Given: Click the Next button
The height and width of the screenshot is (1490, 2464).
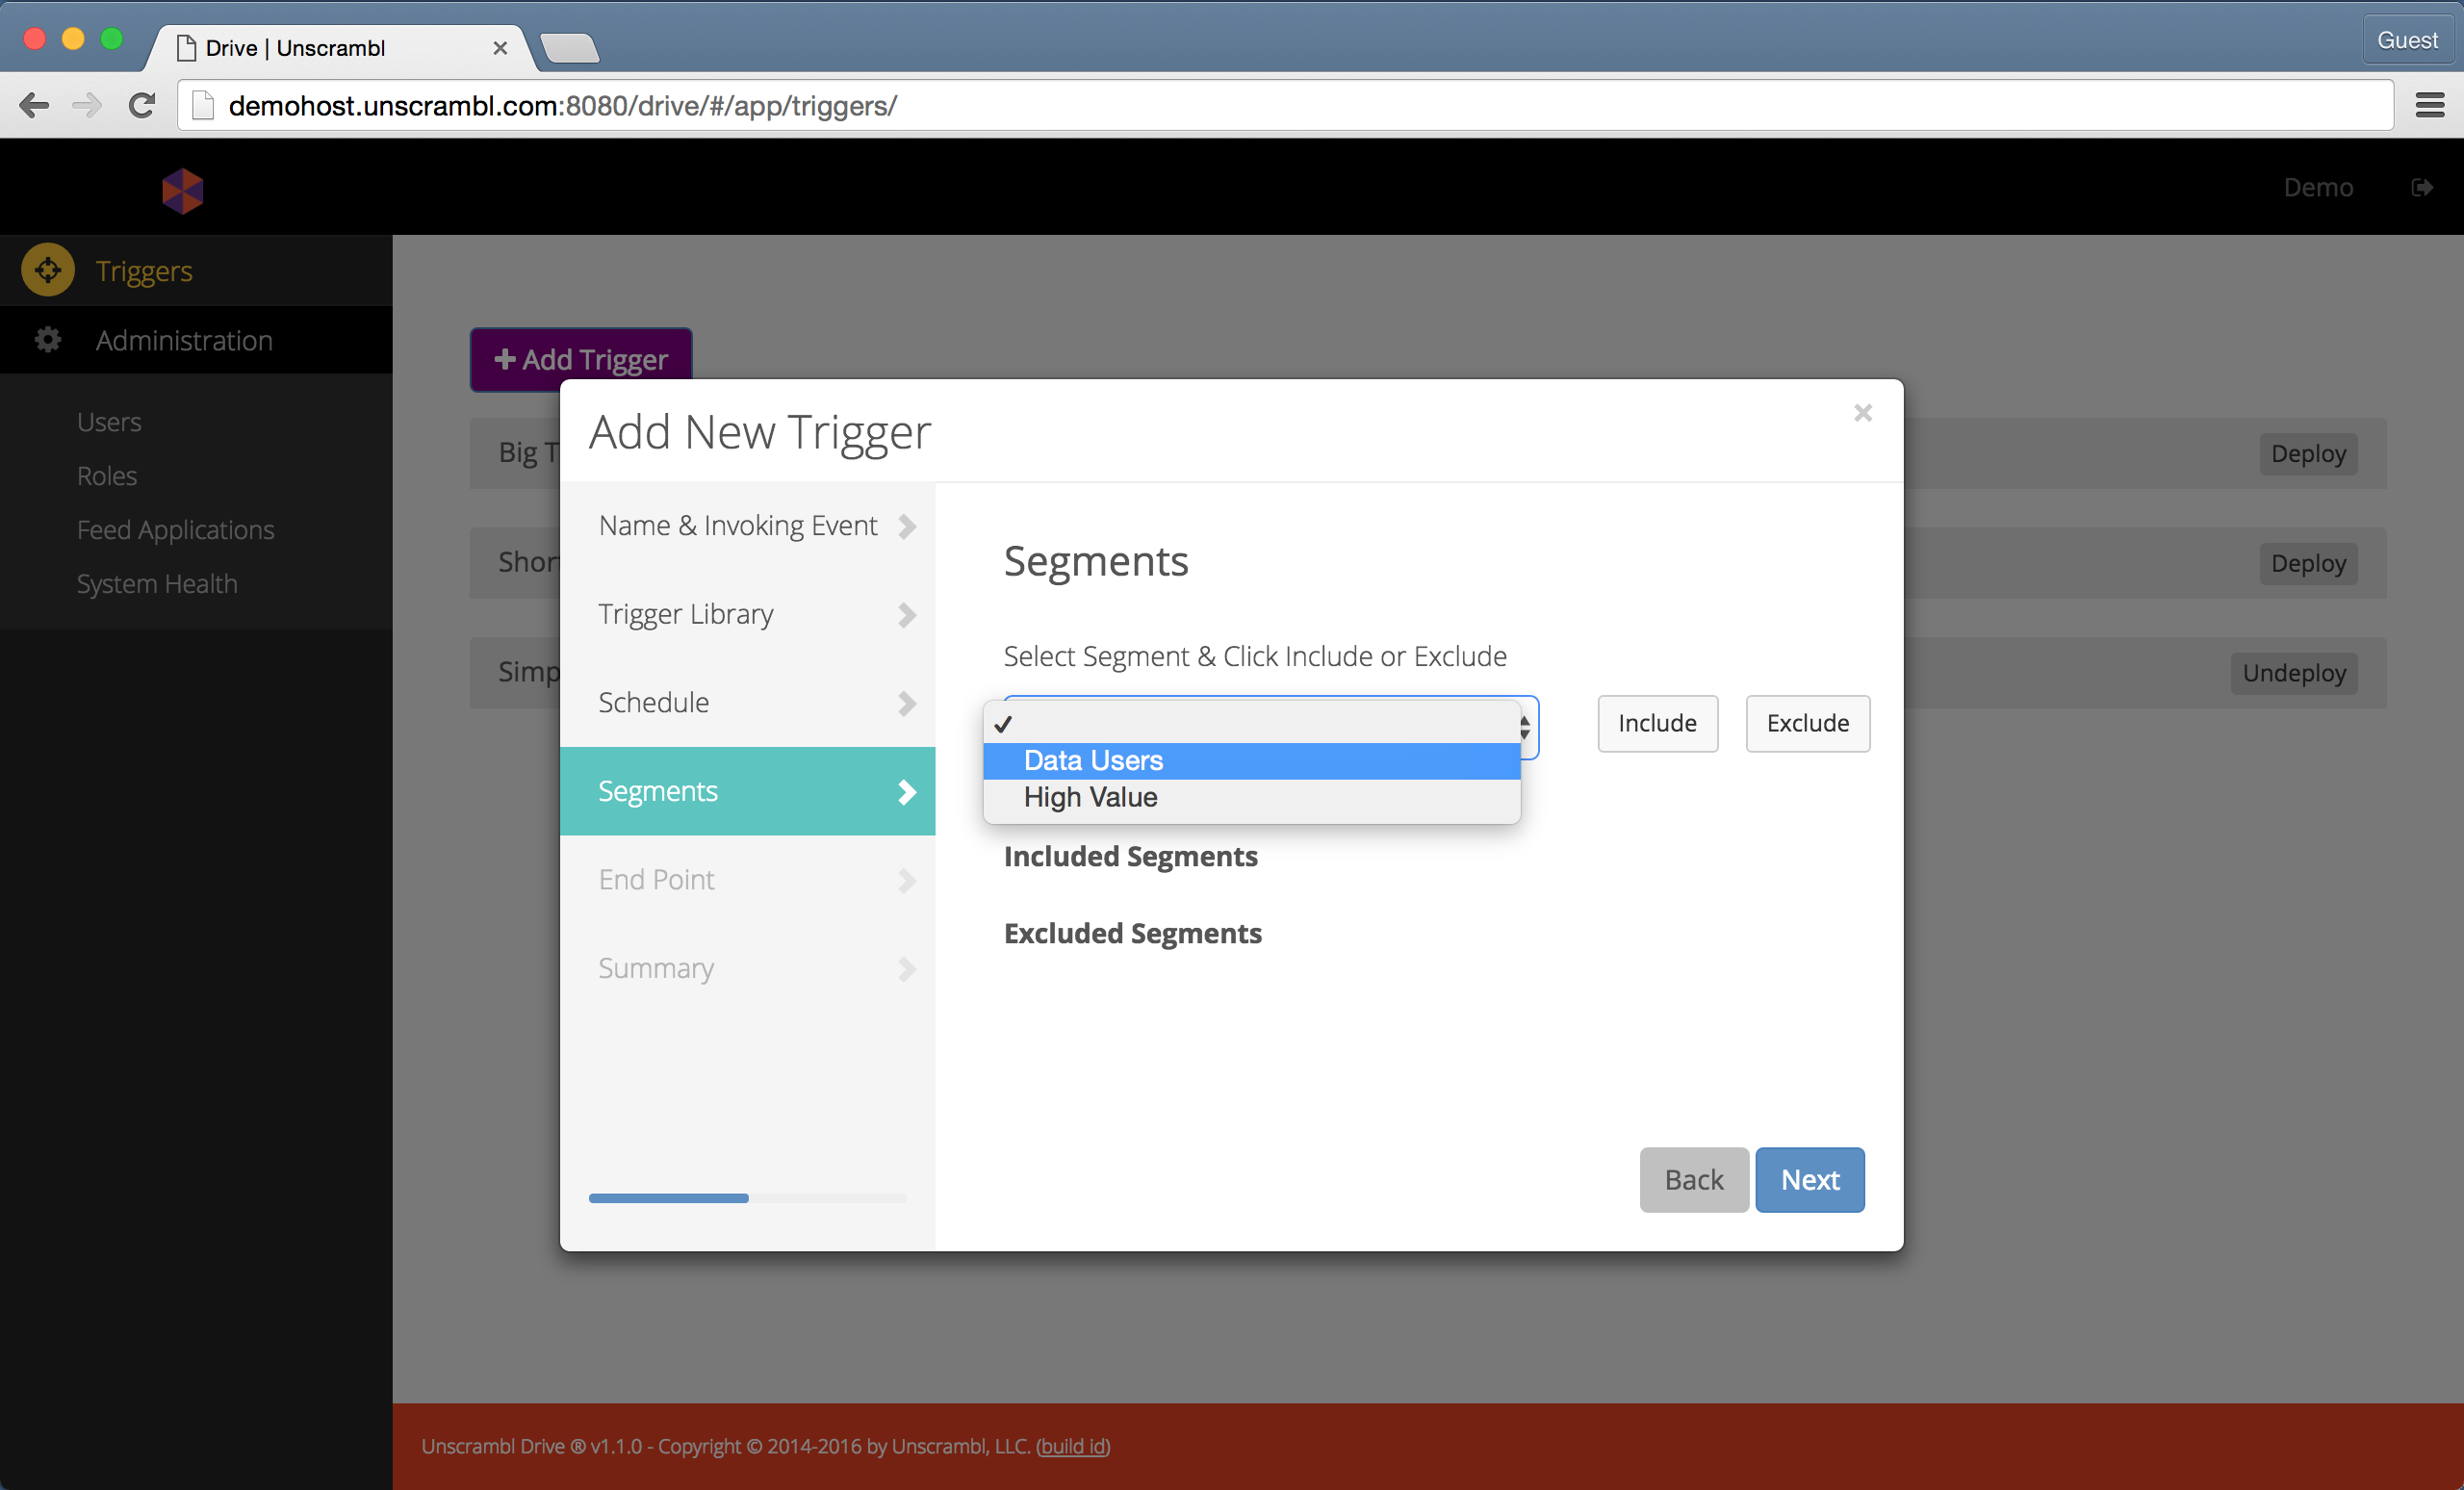Looking at the screenshot, I should click(1810, 1180).
